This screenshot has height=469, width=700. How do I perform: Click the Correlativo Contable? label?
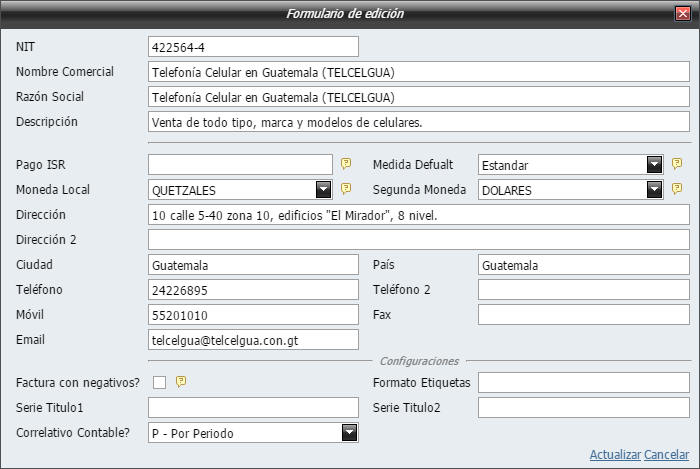pos(73,432)
